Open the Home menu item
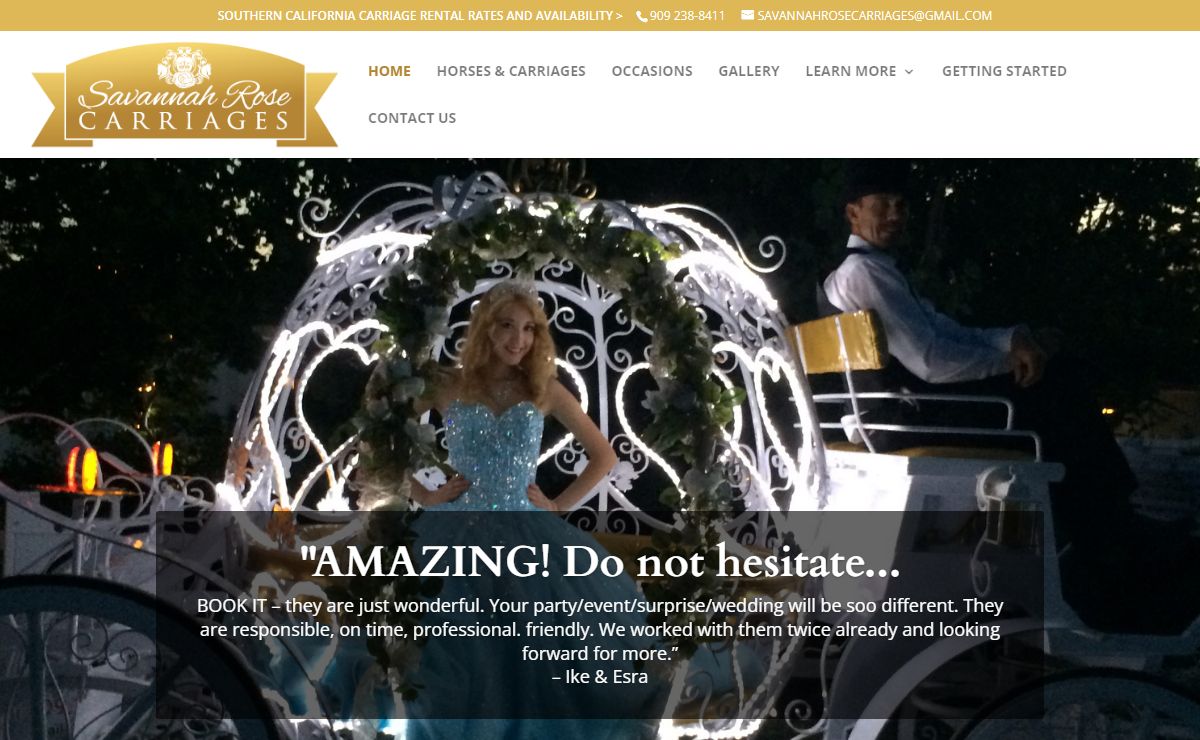Screen dimensions: 1200x740 (389, 71)
